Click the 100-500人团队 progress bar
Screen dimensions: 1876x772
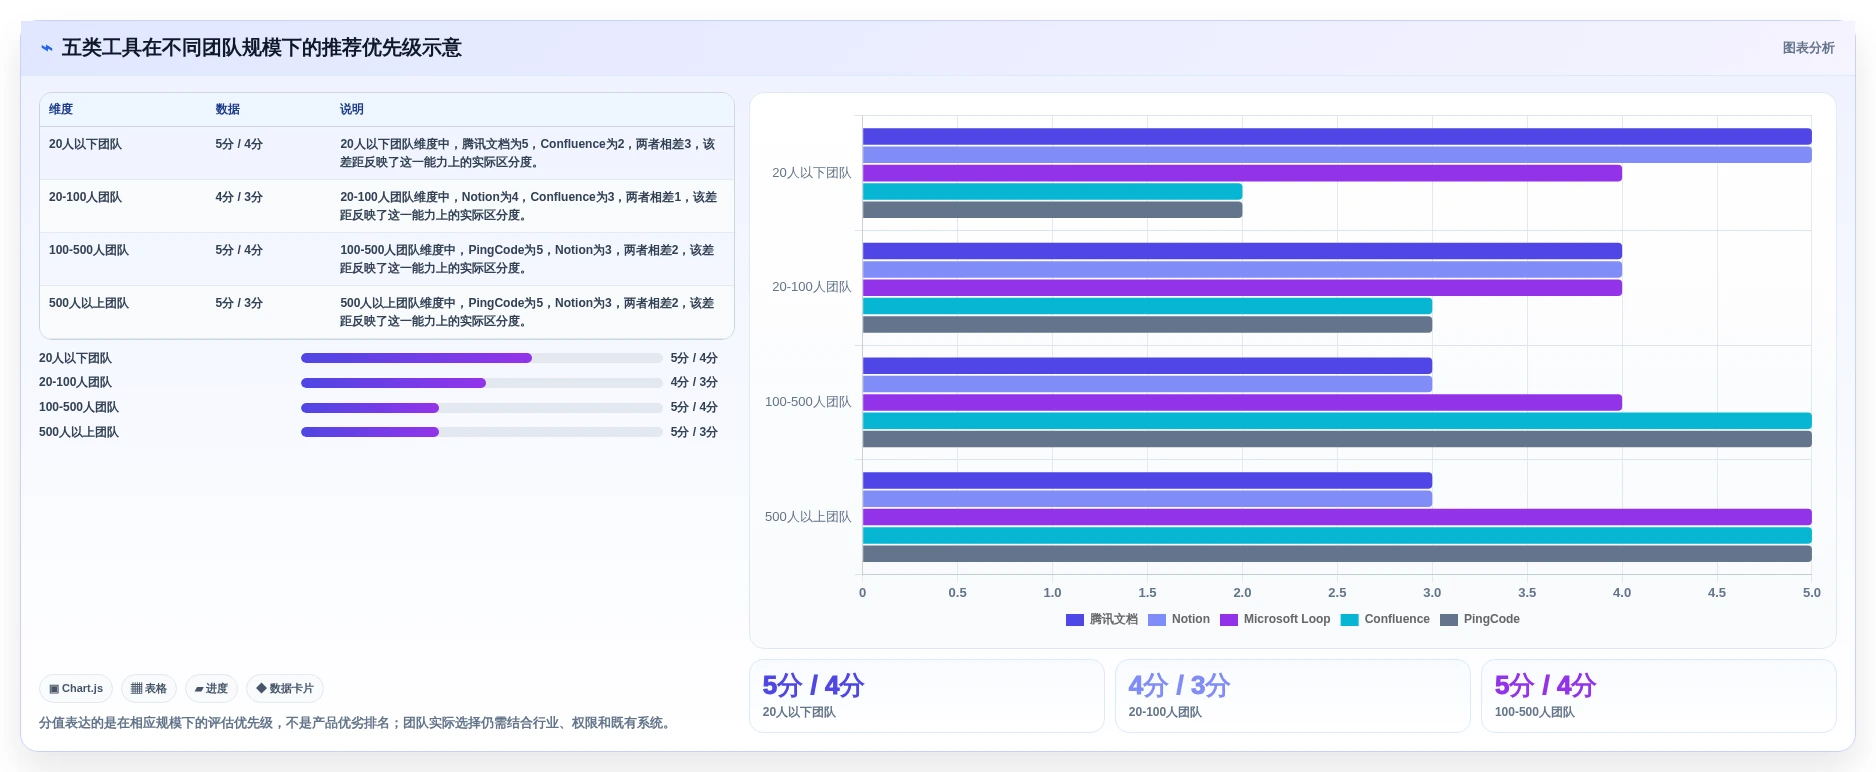coord(481,407)
